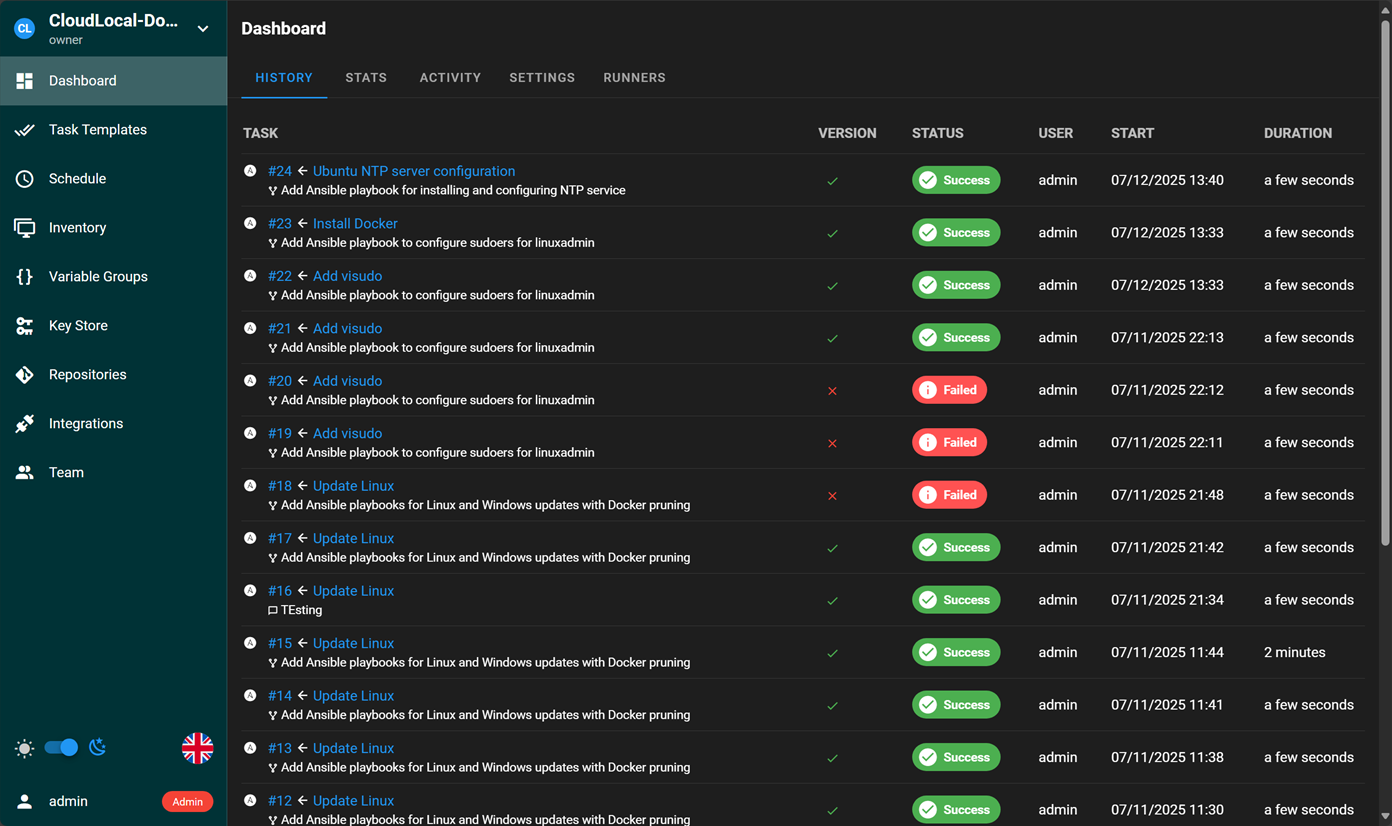Click the Task Templates double-check icon
The height and width of the screenshot is (826, 1392).
25,130
